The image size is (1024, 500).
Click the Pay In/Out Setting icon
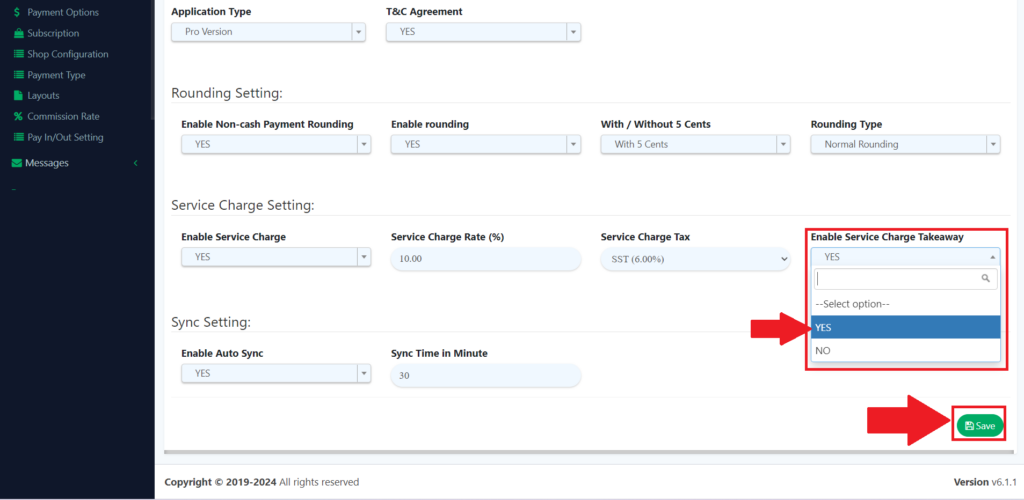tap(17, 138)
